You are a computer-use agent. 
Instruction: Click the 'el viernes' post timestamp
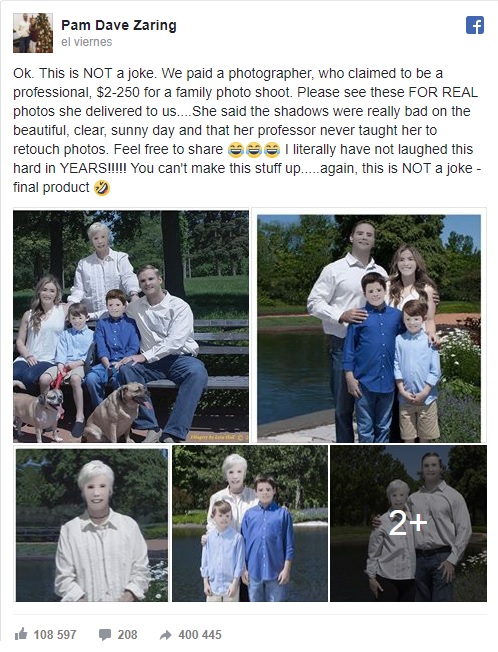coord(86,42)
